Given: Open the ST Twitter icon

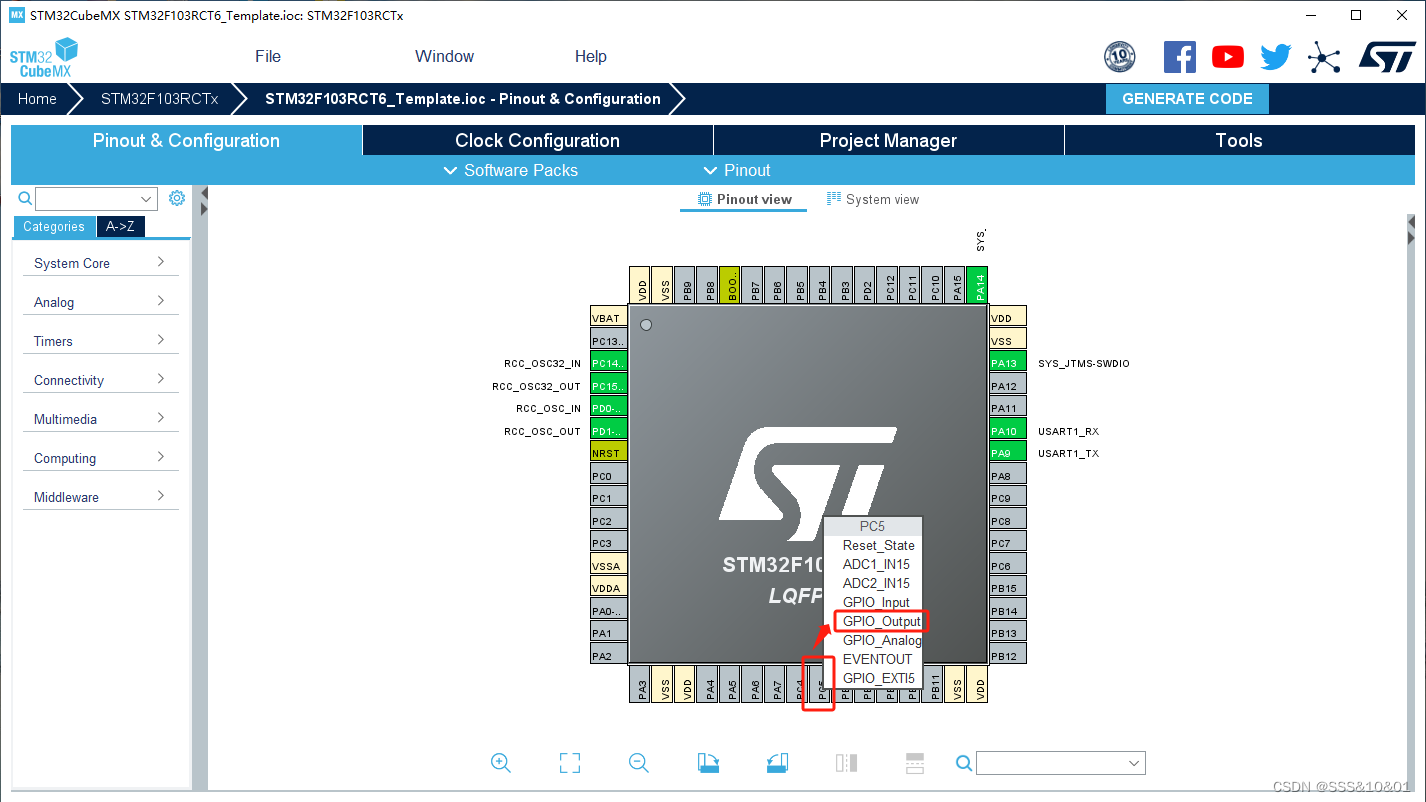Looking at the screenshot, I should click(1276, 57).
